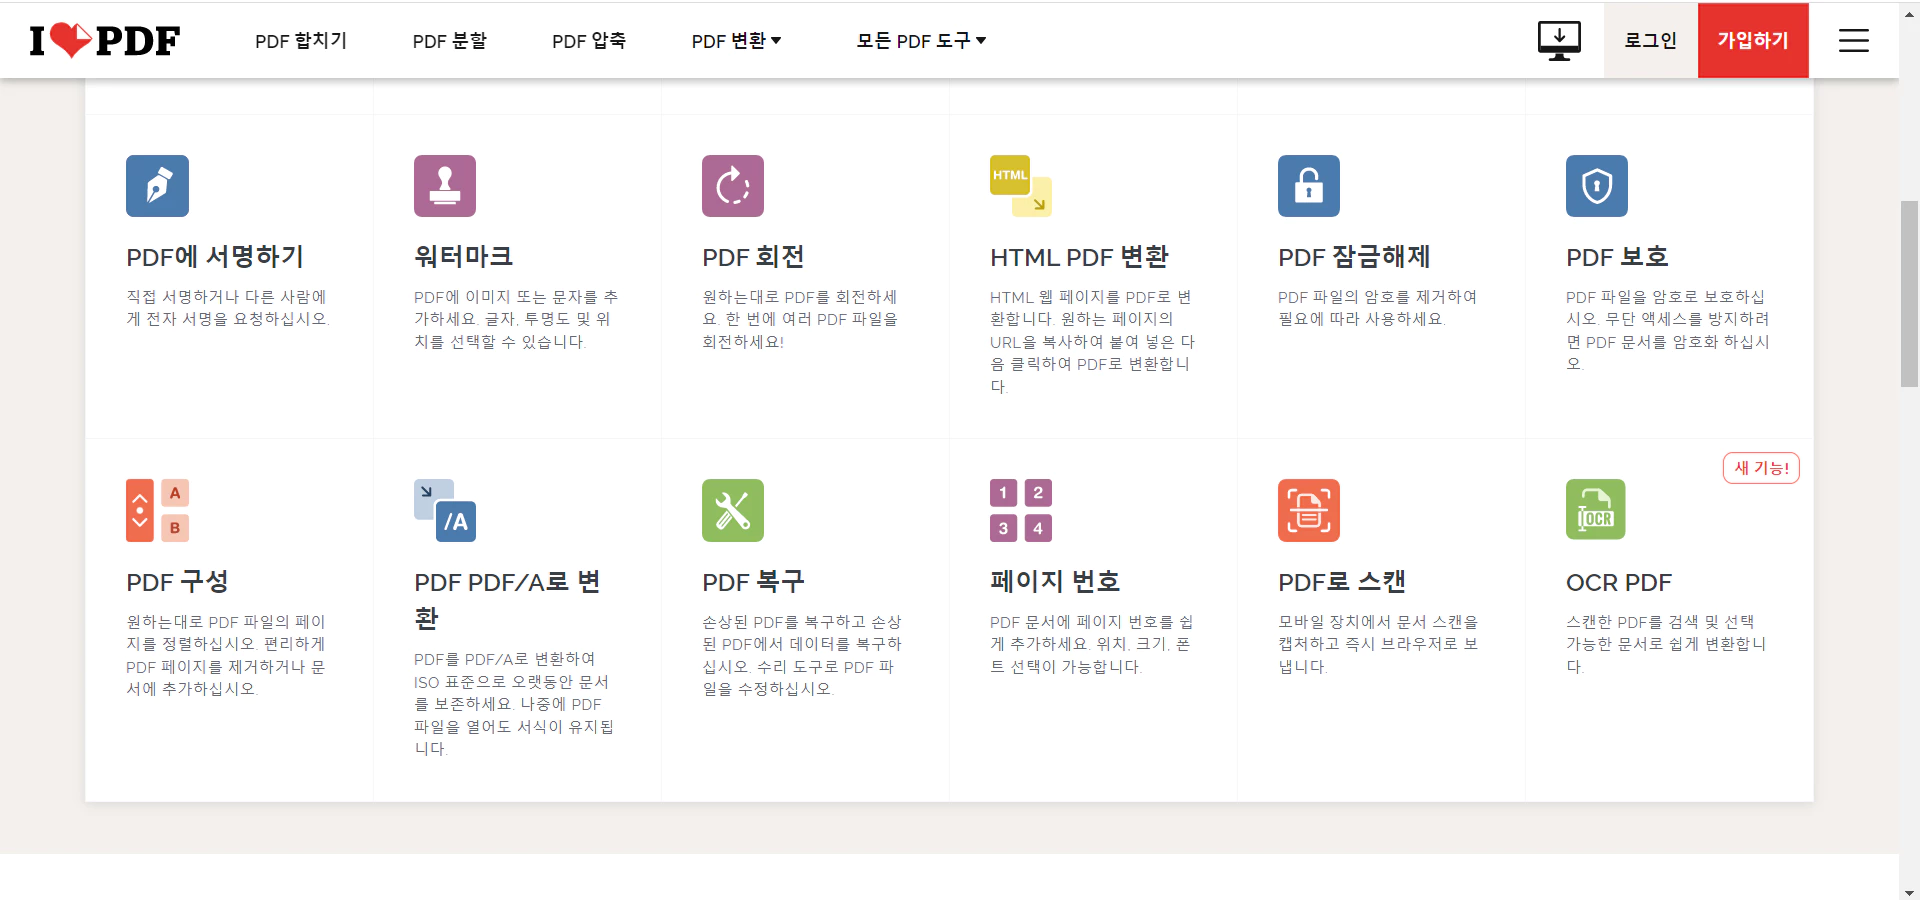Open the 모든 PDF 도구 dropdown
1920x900 pixels.
click(x=918, y=40)
